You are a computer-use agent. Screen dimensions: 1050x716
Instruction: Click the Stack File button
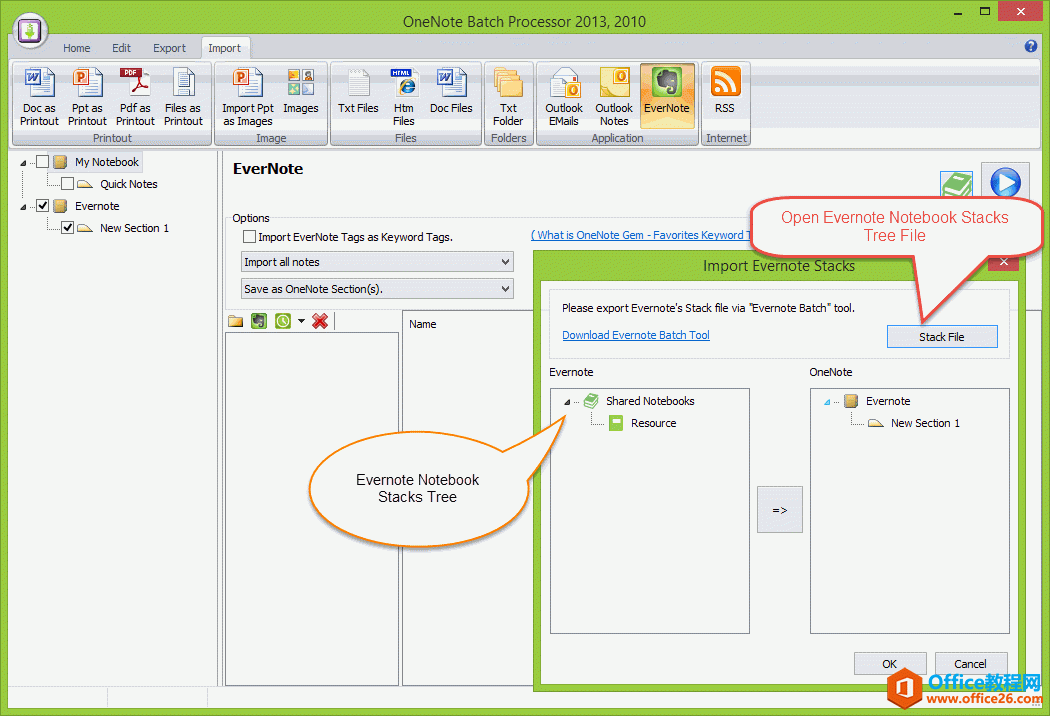click(x=941, y=336)
